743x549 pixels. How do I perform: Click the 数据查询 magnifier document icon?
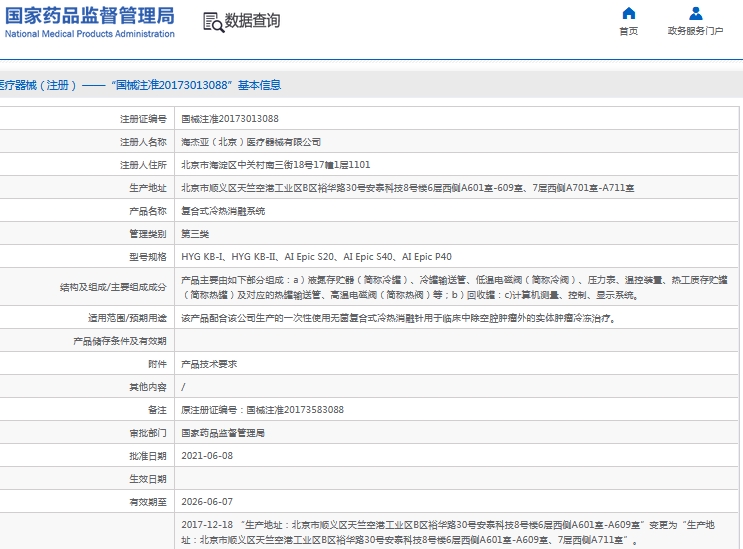coord(213,22)
